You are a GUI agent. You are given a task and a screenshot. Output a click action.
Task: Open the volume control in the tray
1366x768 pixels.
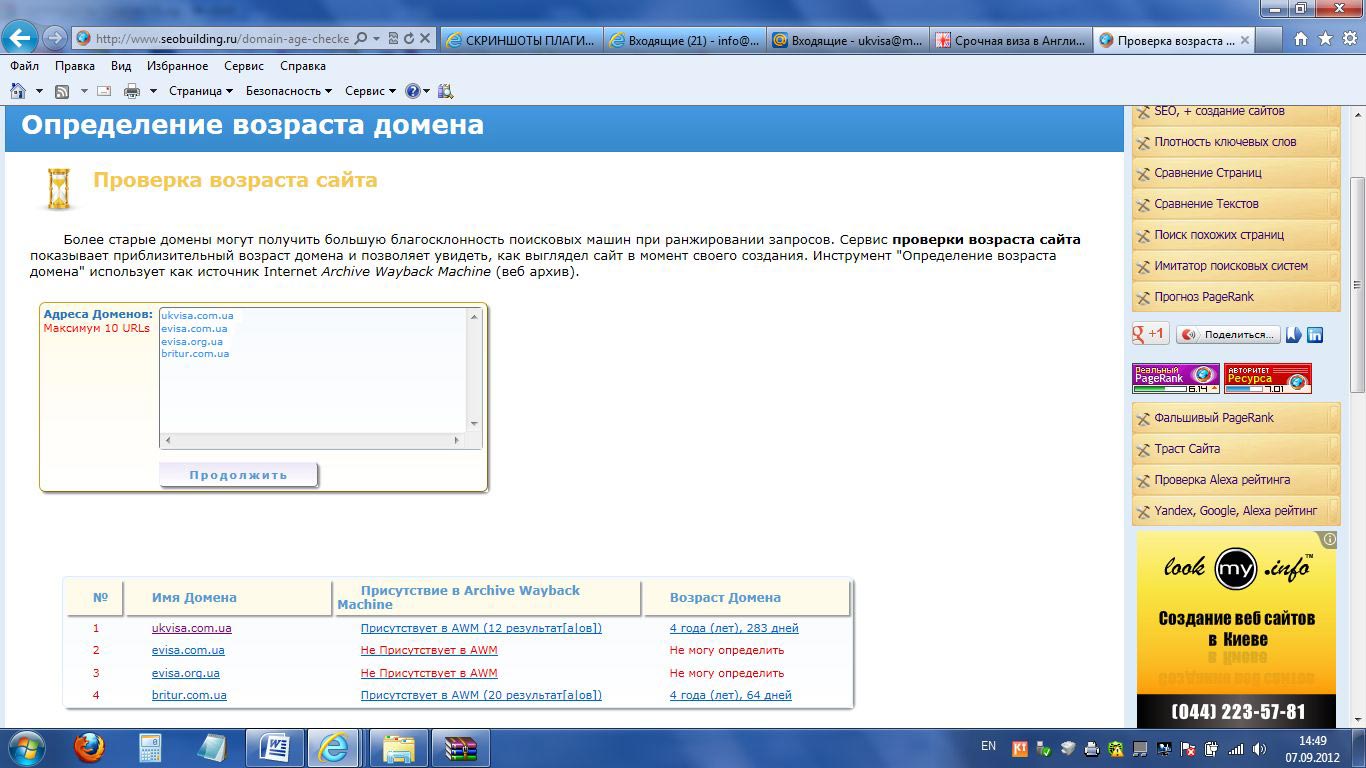pos(1258,750)
